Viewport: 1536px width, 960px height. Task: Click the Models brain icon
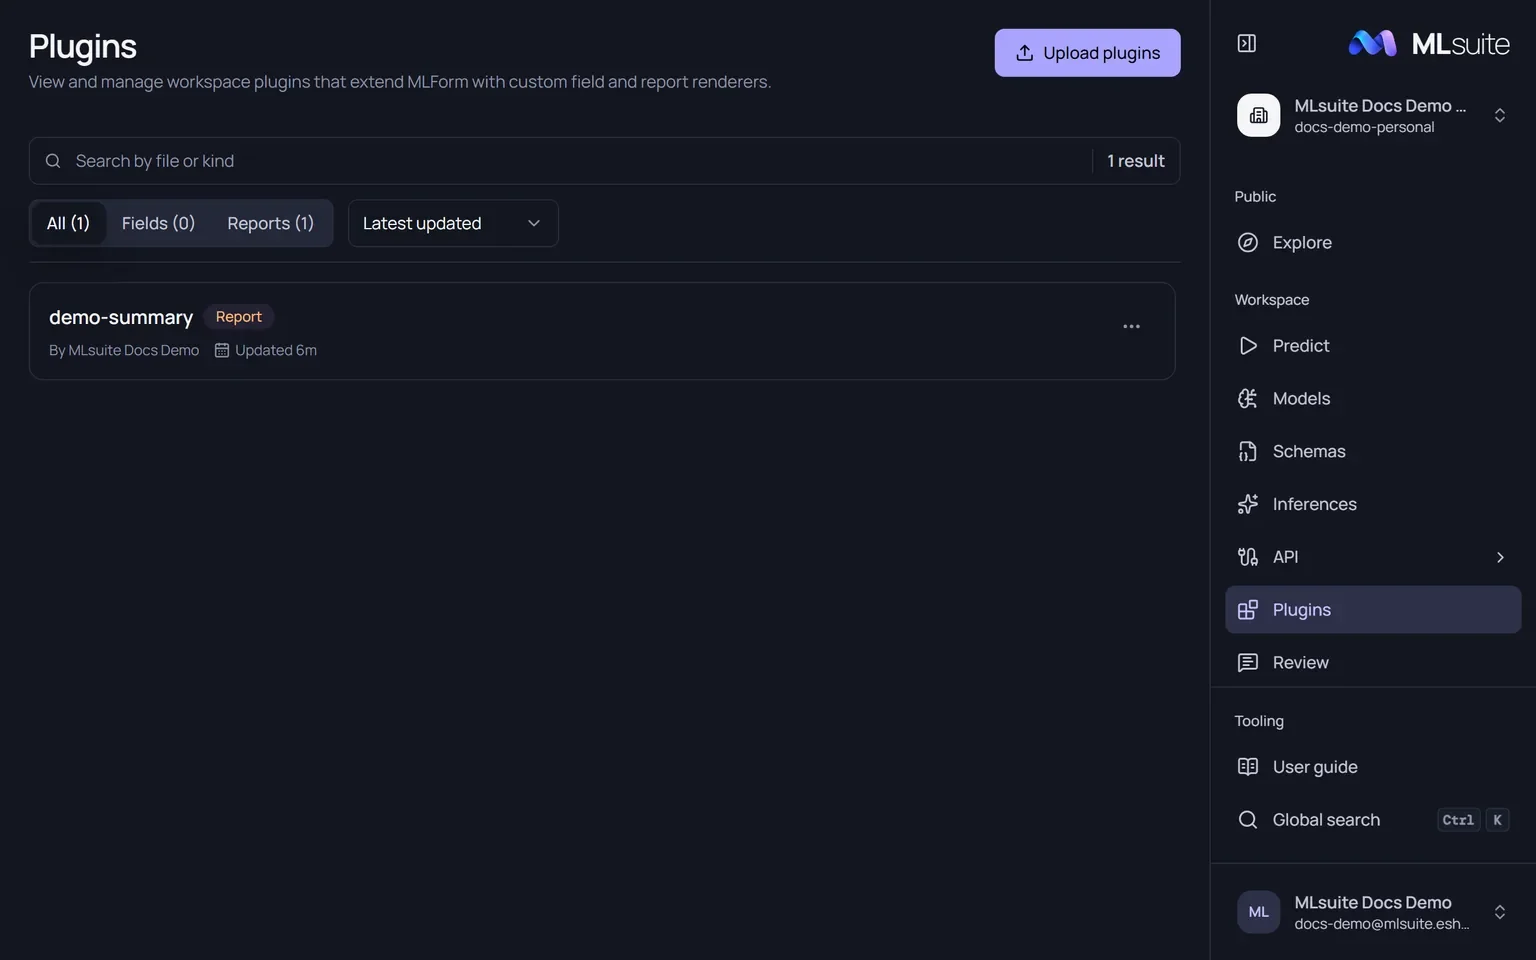[1248, 398]
